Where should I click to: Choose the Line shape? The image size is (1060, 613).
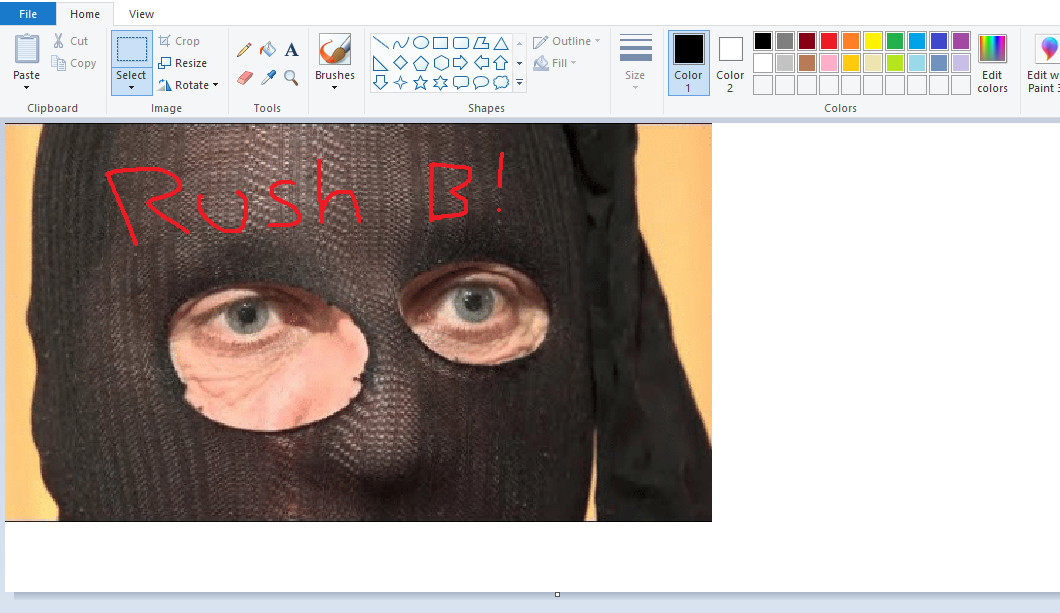(381, 43)
